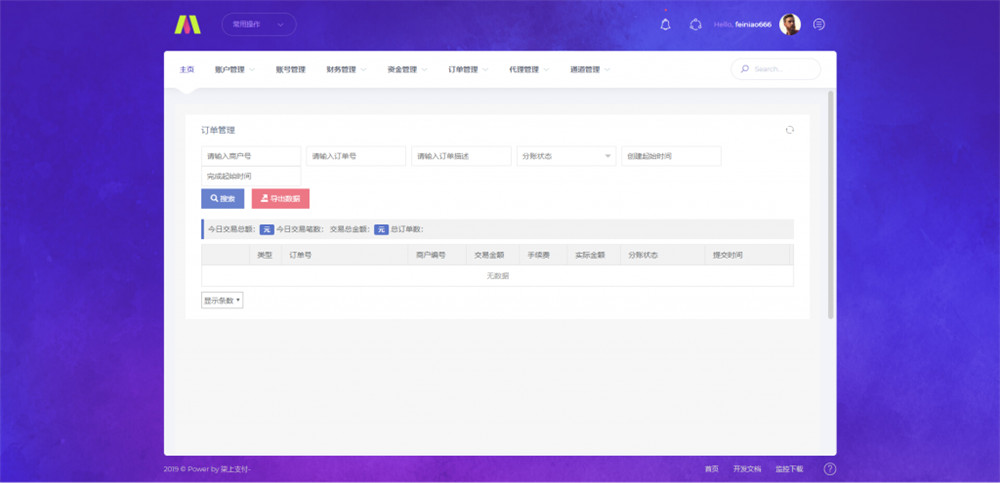Expand the 账户管理 menu
This screenshot has height=483, width=1000.
tap(234, 70)
